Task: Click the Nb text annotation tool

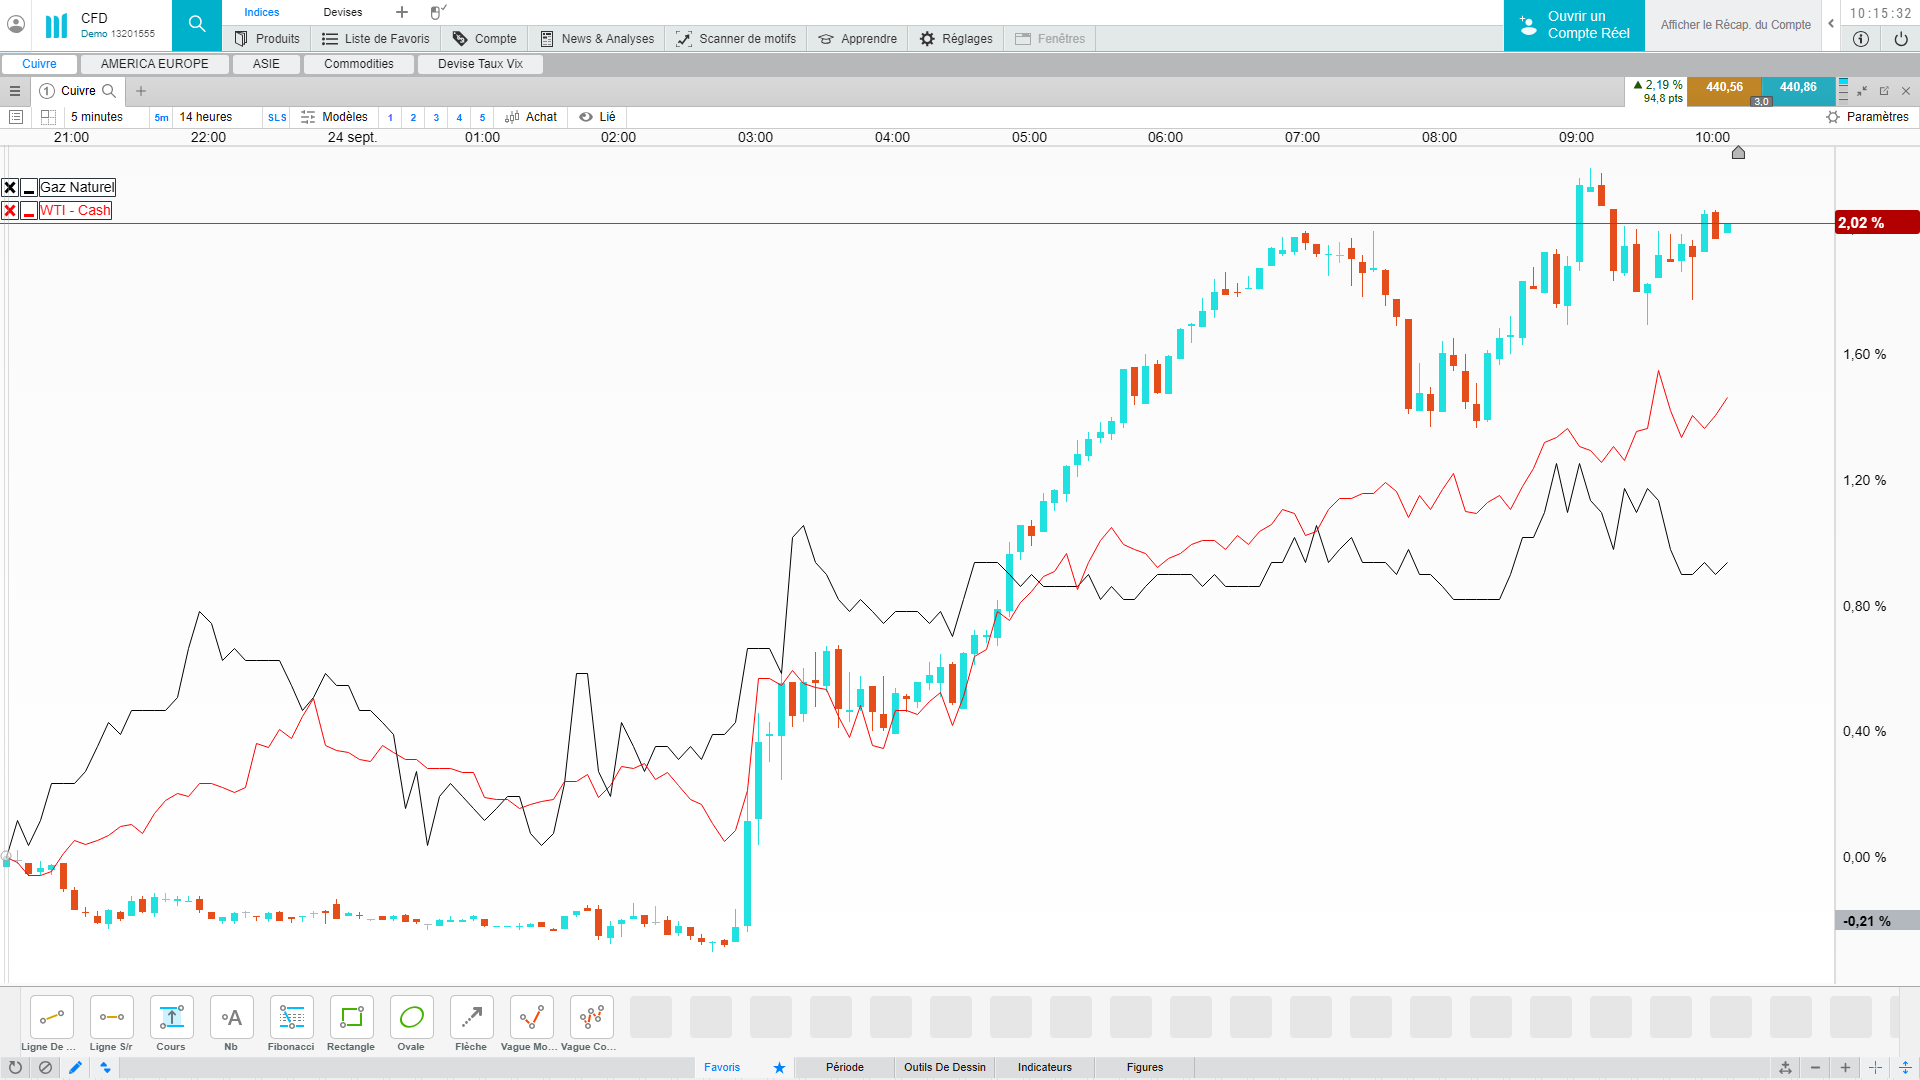Action: click(231, 1018)
